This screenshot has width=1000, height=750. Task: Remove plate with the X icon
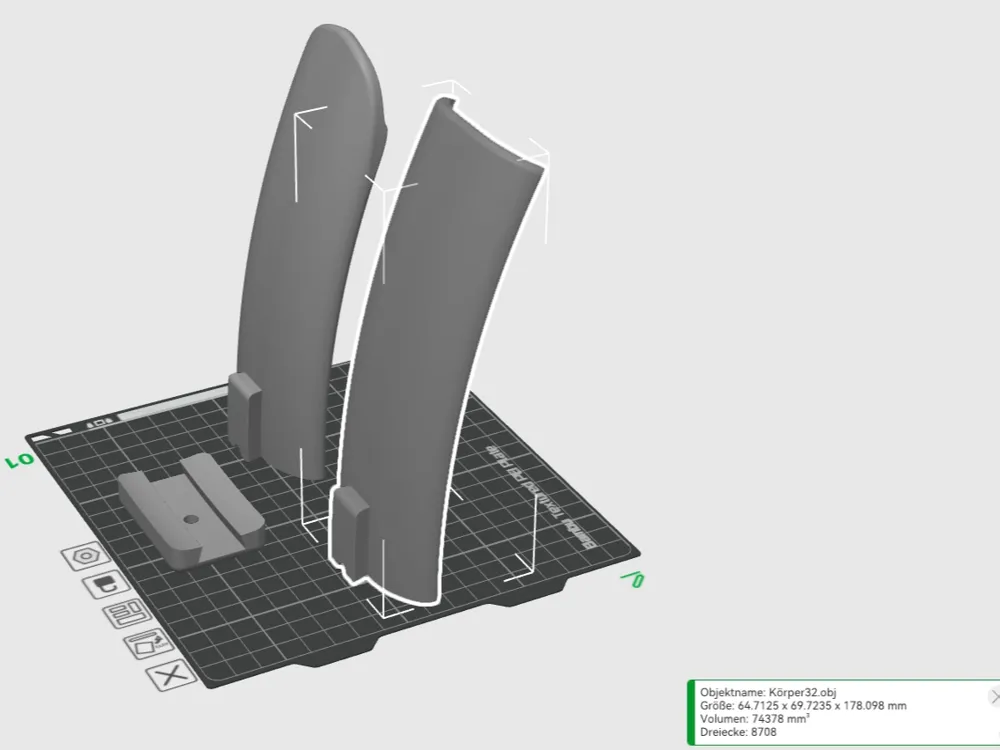click(x=171, y=675)
